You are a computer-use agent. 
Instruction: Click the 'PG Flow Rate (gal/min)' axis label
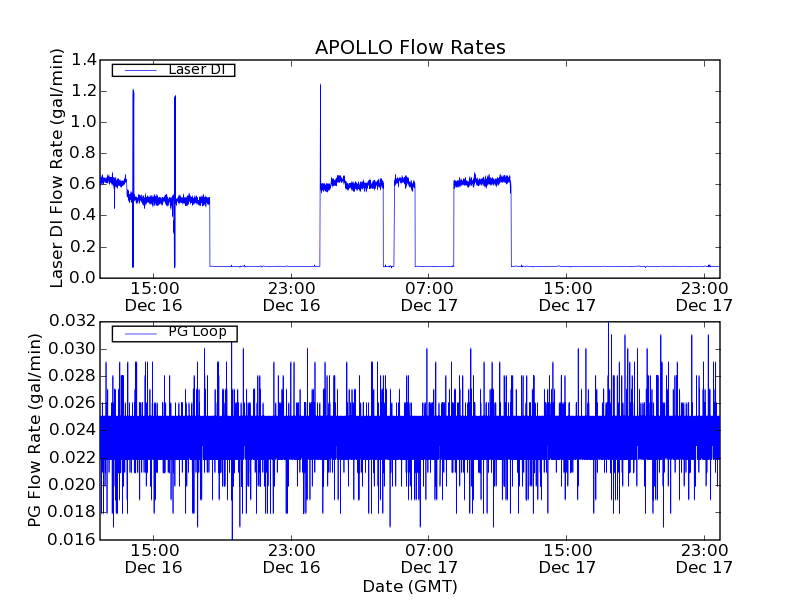coord(34,430)
